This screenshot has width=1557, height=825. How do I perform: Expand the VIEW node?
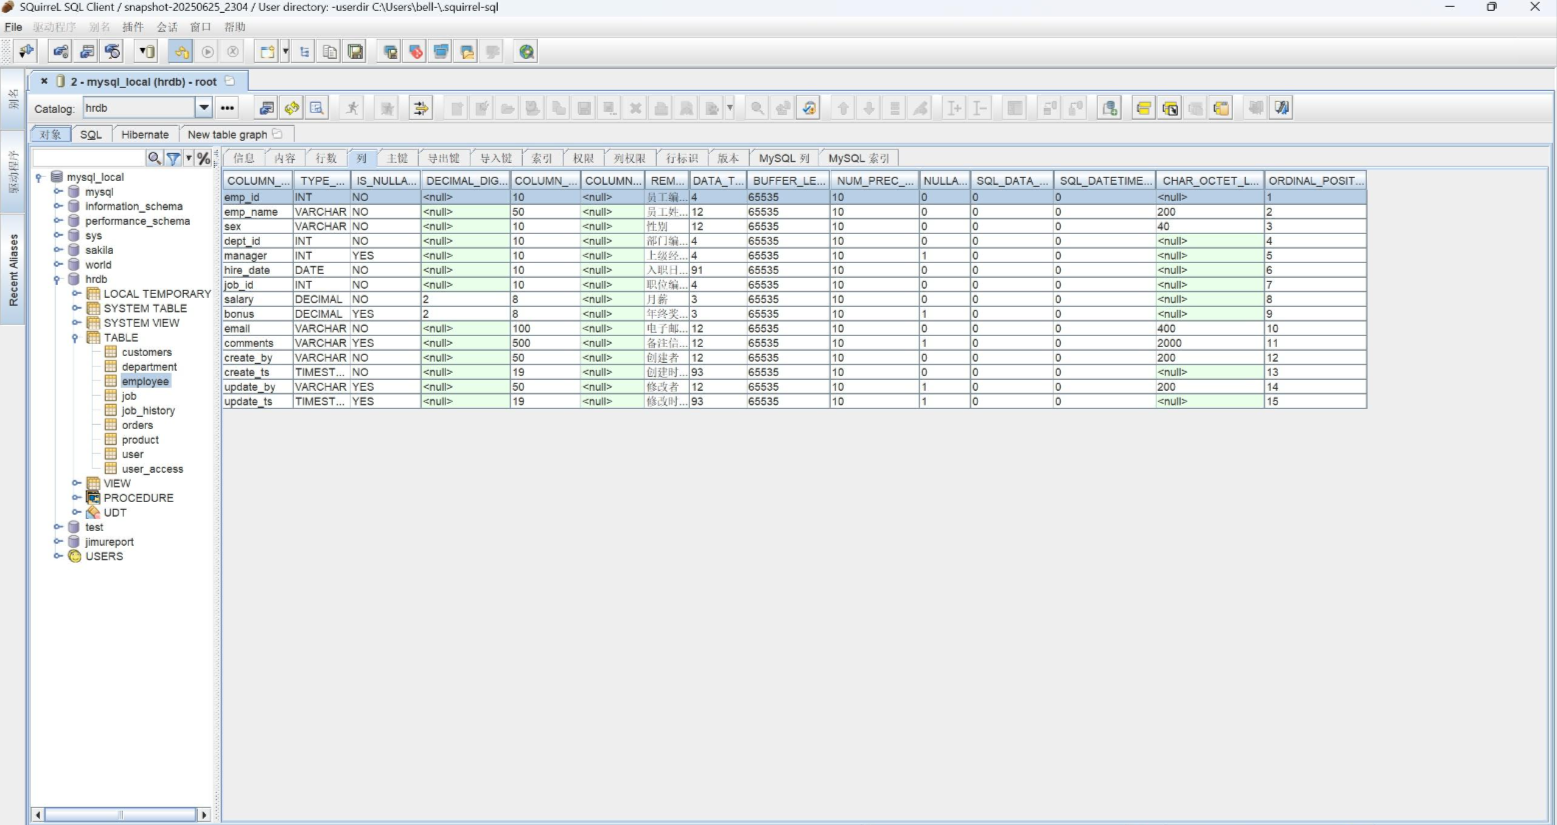[76, 483]
